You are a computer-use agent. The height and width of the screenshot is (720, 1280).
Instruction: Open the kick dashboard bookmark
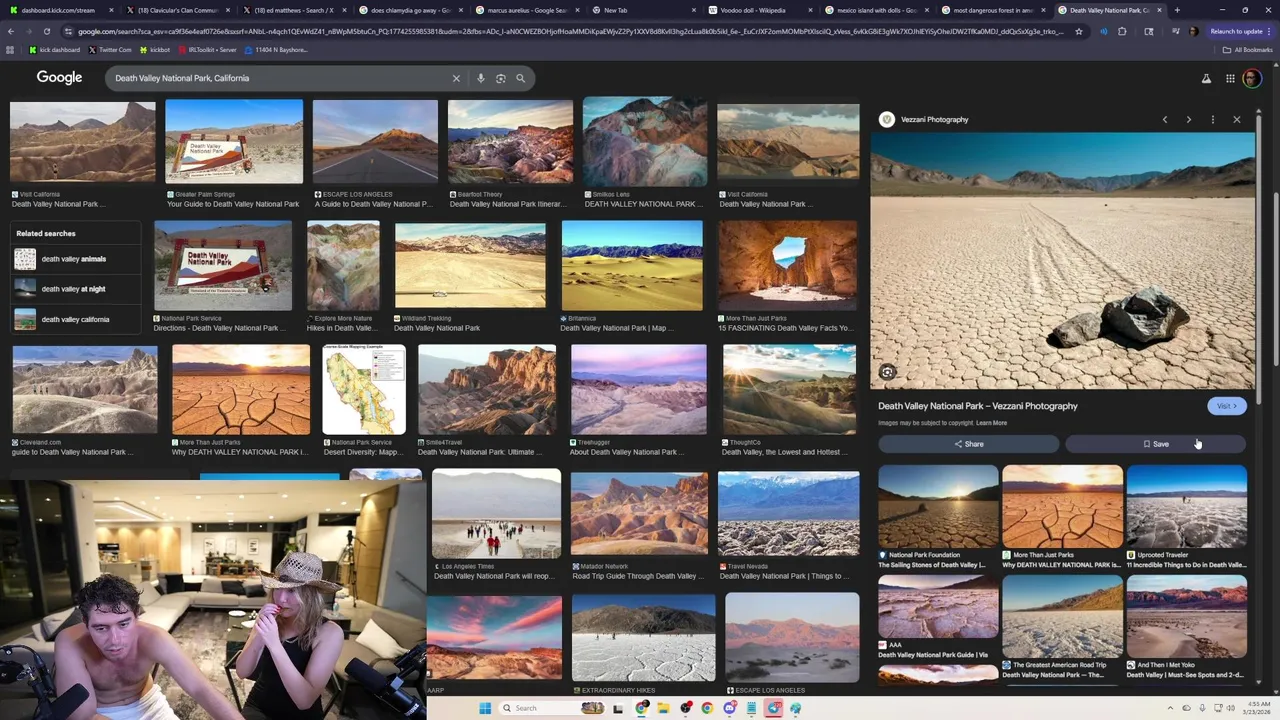[55, 49]
